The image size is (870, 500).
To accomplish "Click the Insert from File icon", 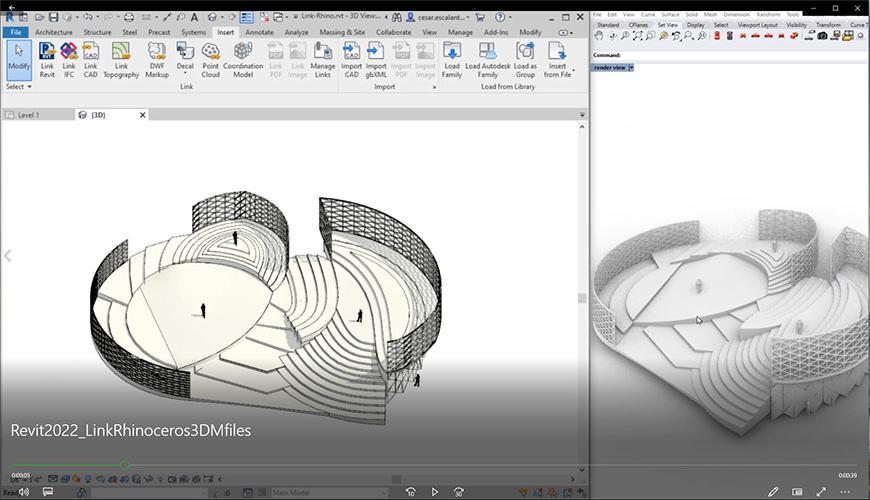I will pos(557,51).
